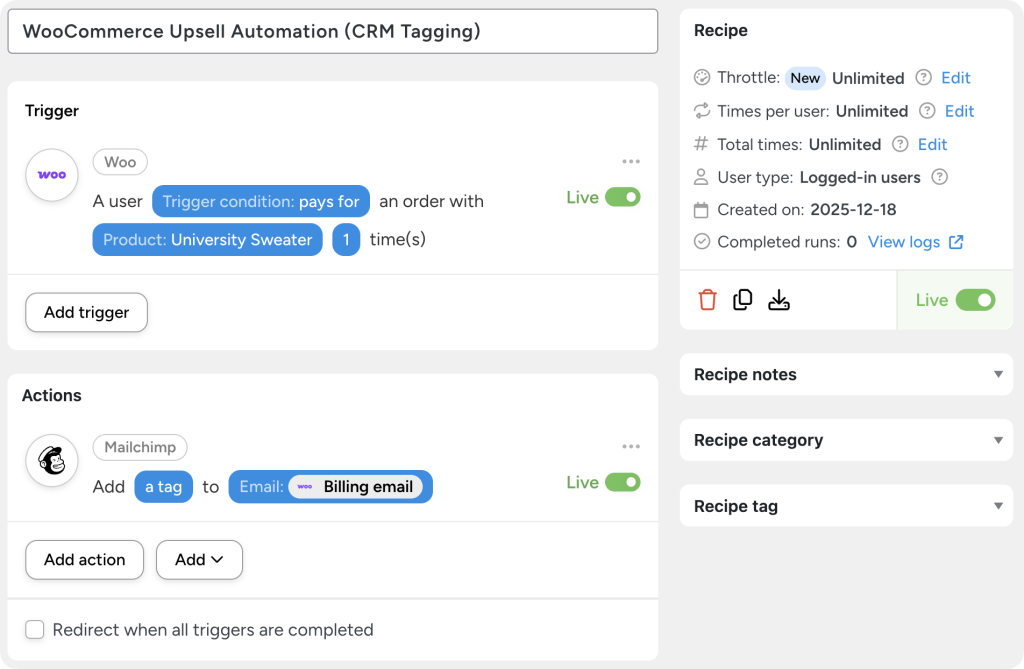Duplicate the recipe with the copy icon
Image resolution: width=1024 pixels, height=669 pixels.
[x=743, y=299]
